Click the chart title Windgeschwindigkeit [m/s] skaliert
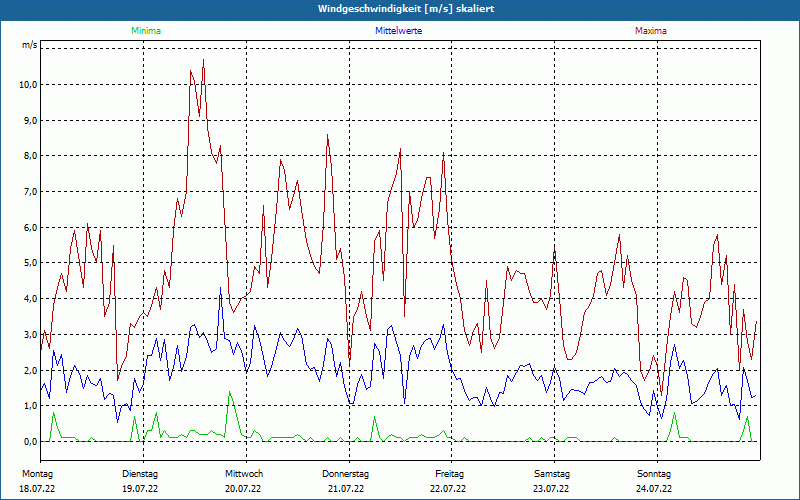The height and width of the screenshot is (500, 800). click(x=406, y=9)
